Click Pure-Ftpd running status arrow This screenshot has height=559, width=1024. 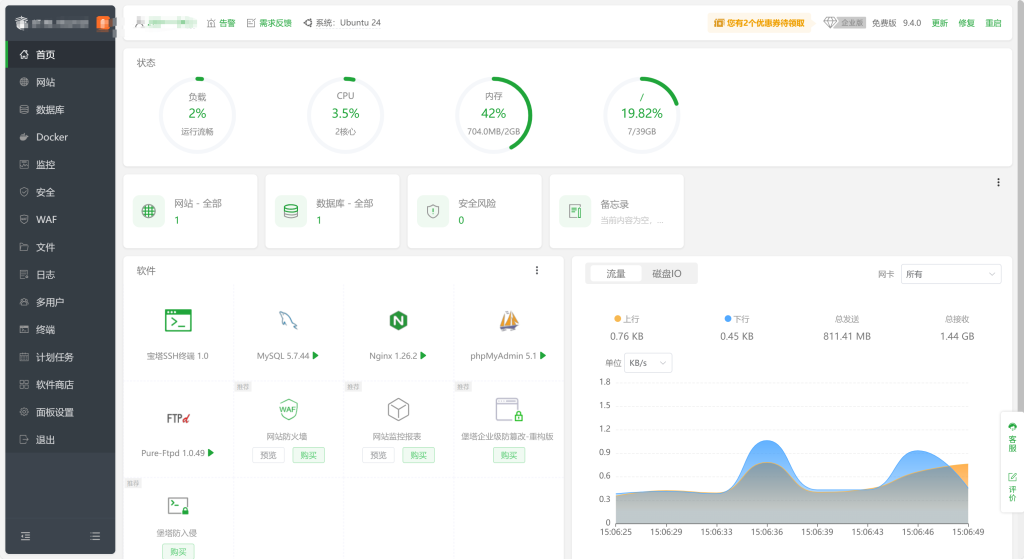(x=211, y=453)
